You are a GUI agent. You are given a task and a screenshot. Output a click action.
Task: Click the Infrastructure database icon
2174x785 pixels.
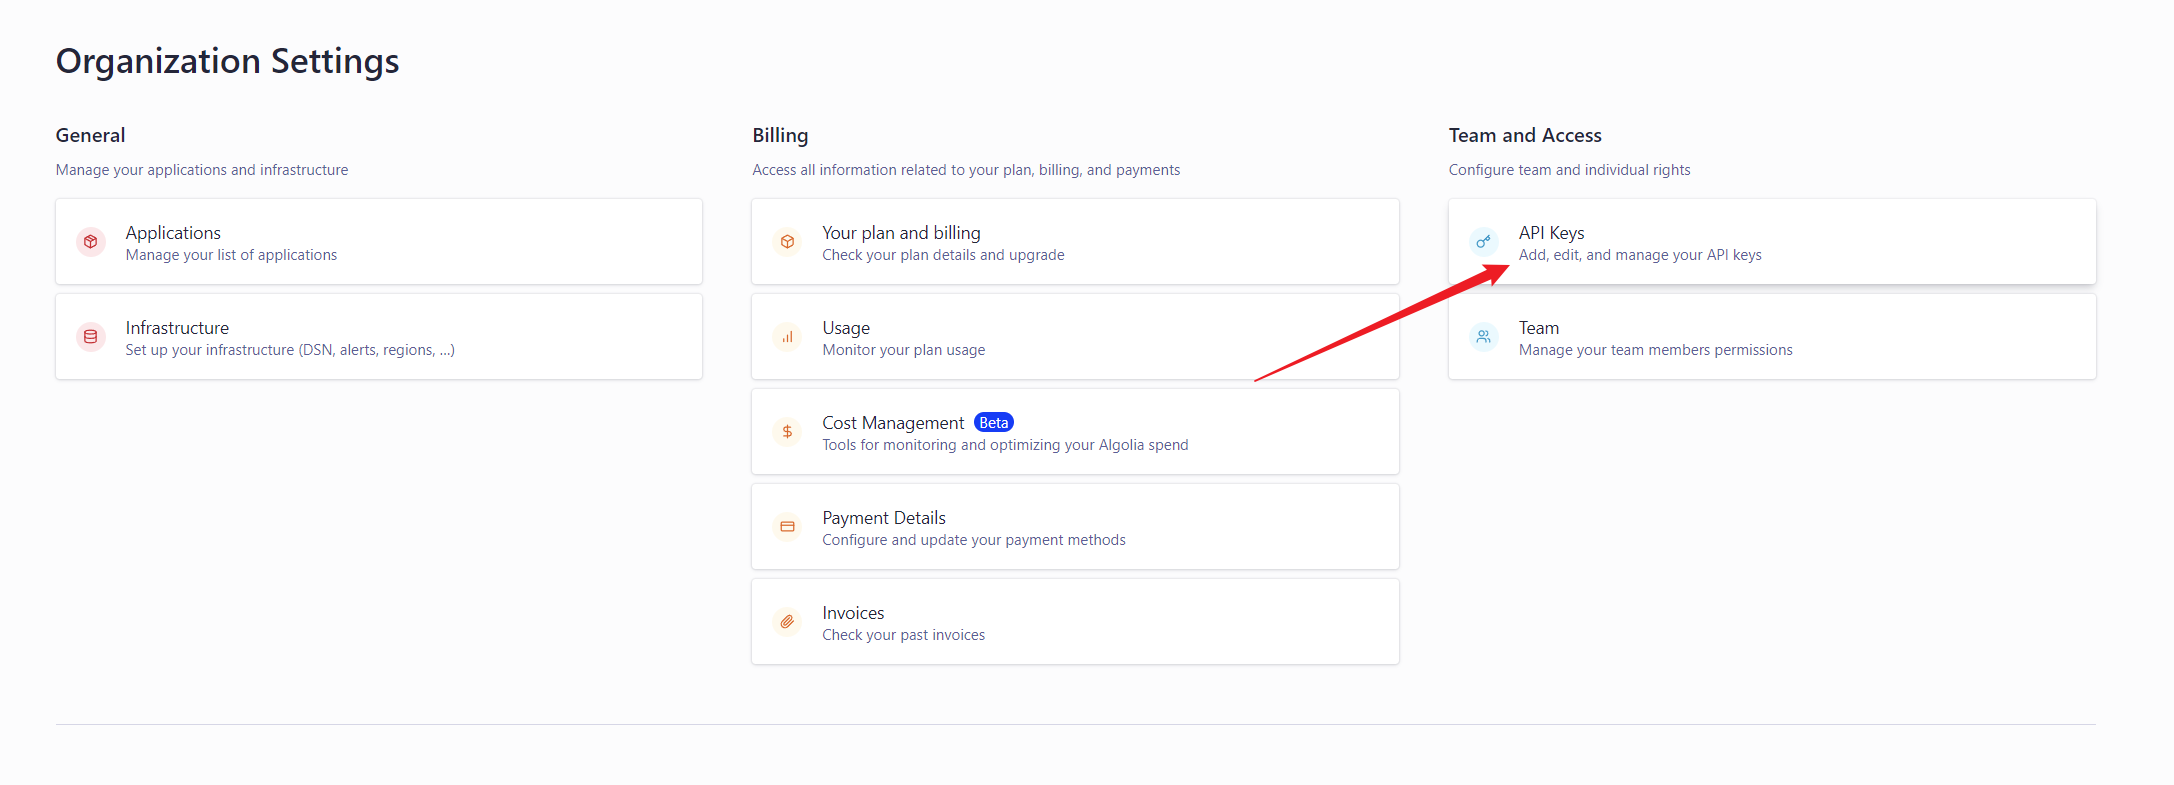pyautogui.click(x=91, y=337)
